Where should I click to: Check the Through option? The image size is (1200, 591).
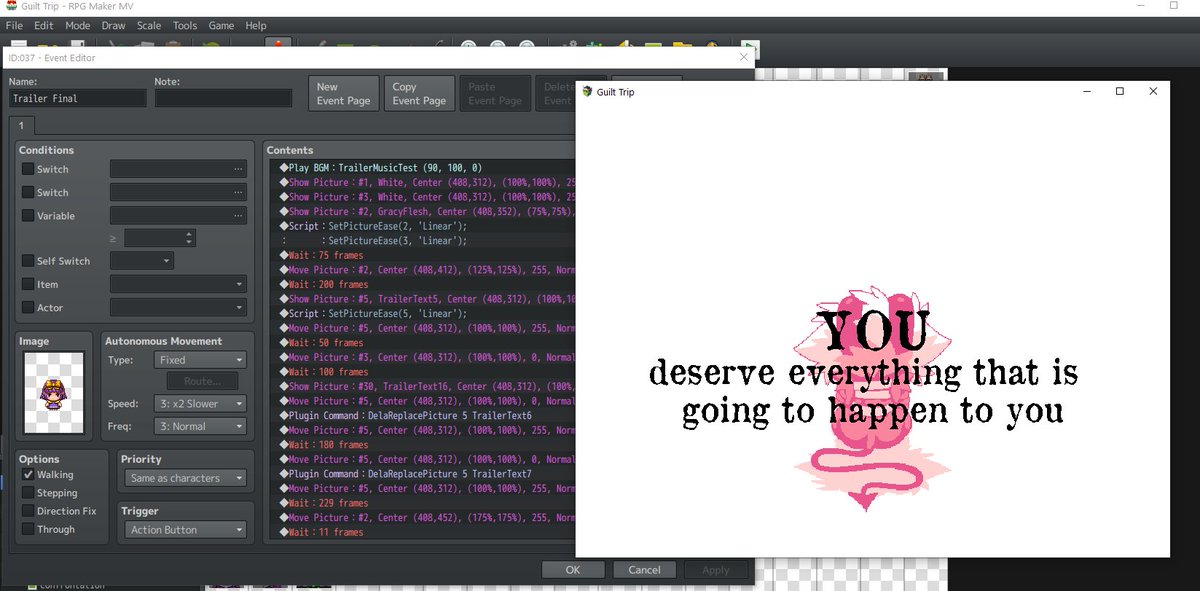[x=28, y=529]
